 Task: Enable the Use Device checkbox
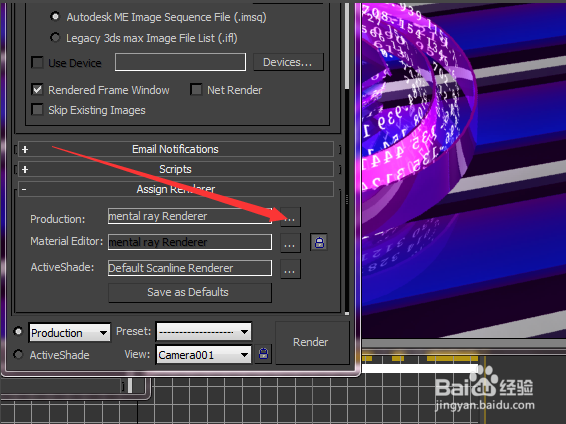37,62
